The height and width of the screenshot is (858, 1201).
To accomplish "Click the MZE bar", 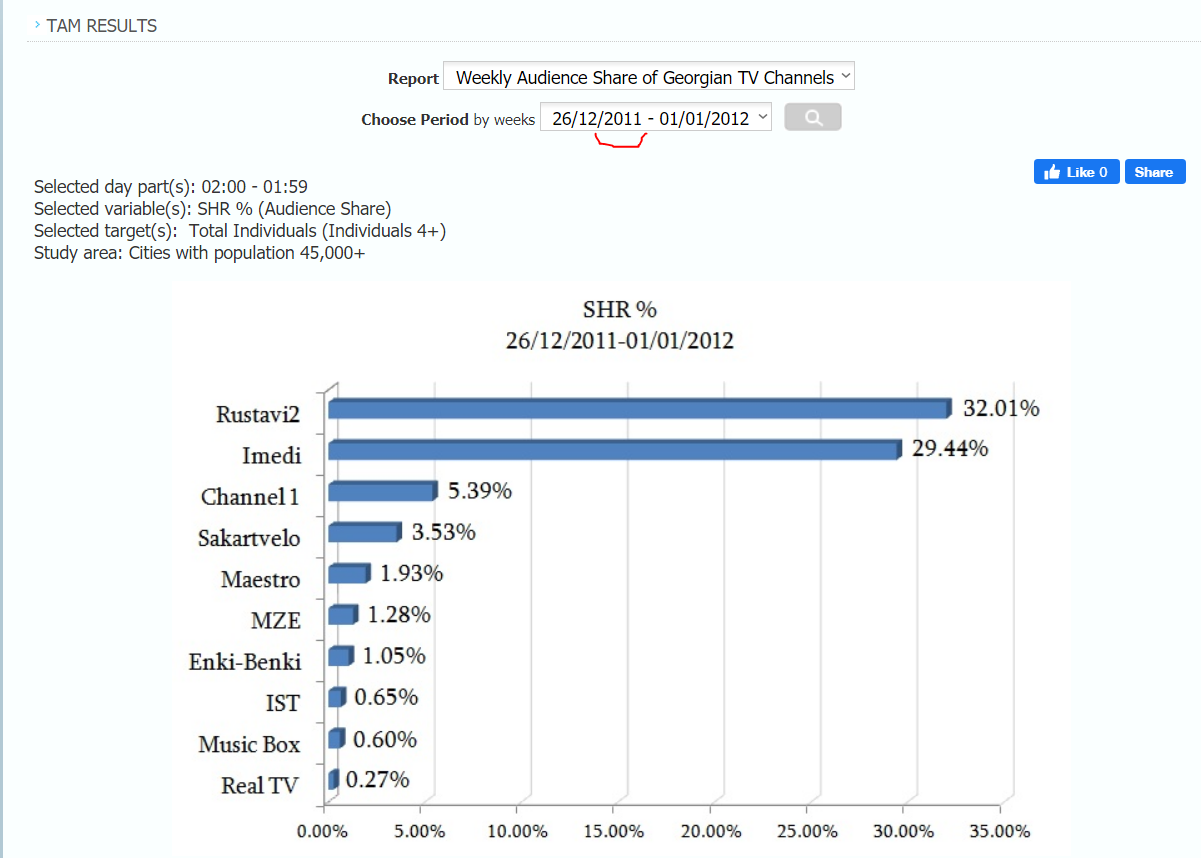I will tap(343, 614).
